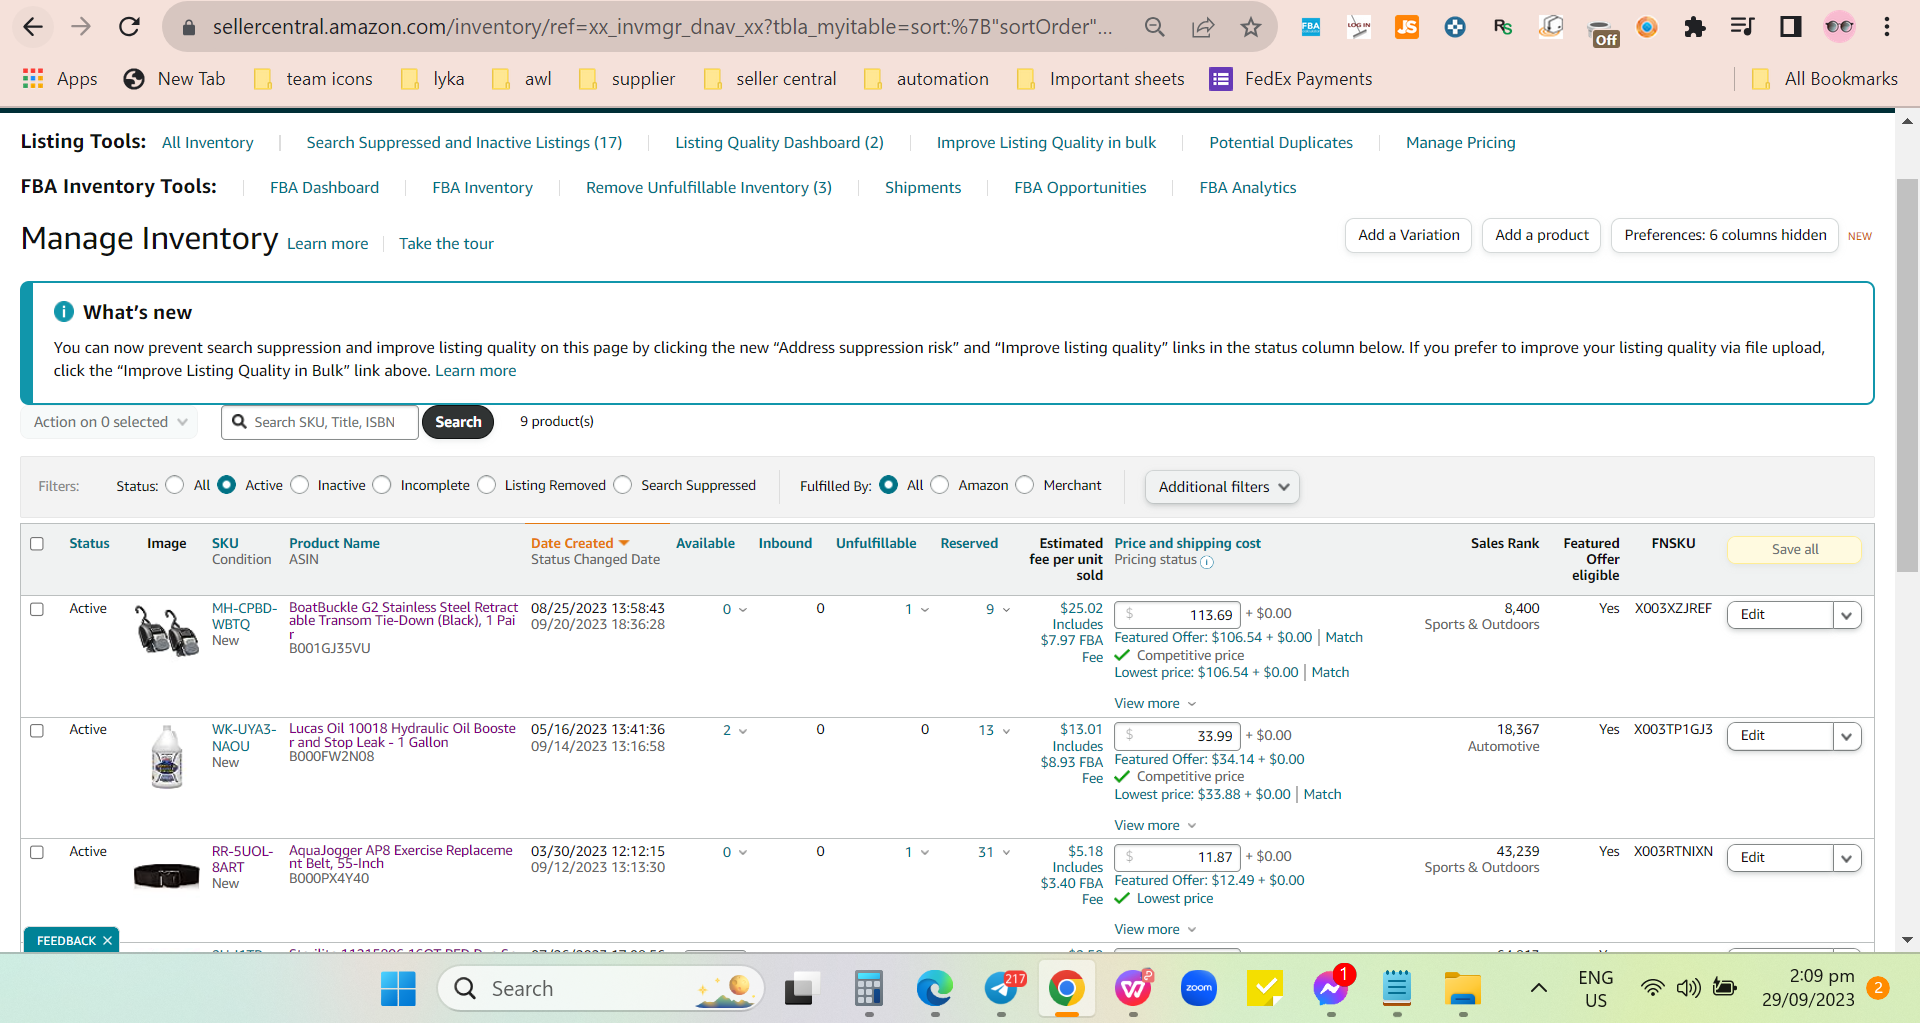Open the media control extension icon
1920x1023 pixels.
tap(1742, 27)
